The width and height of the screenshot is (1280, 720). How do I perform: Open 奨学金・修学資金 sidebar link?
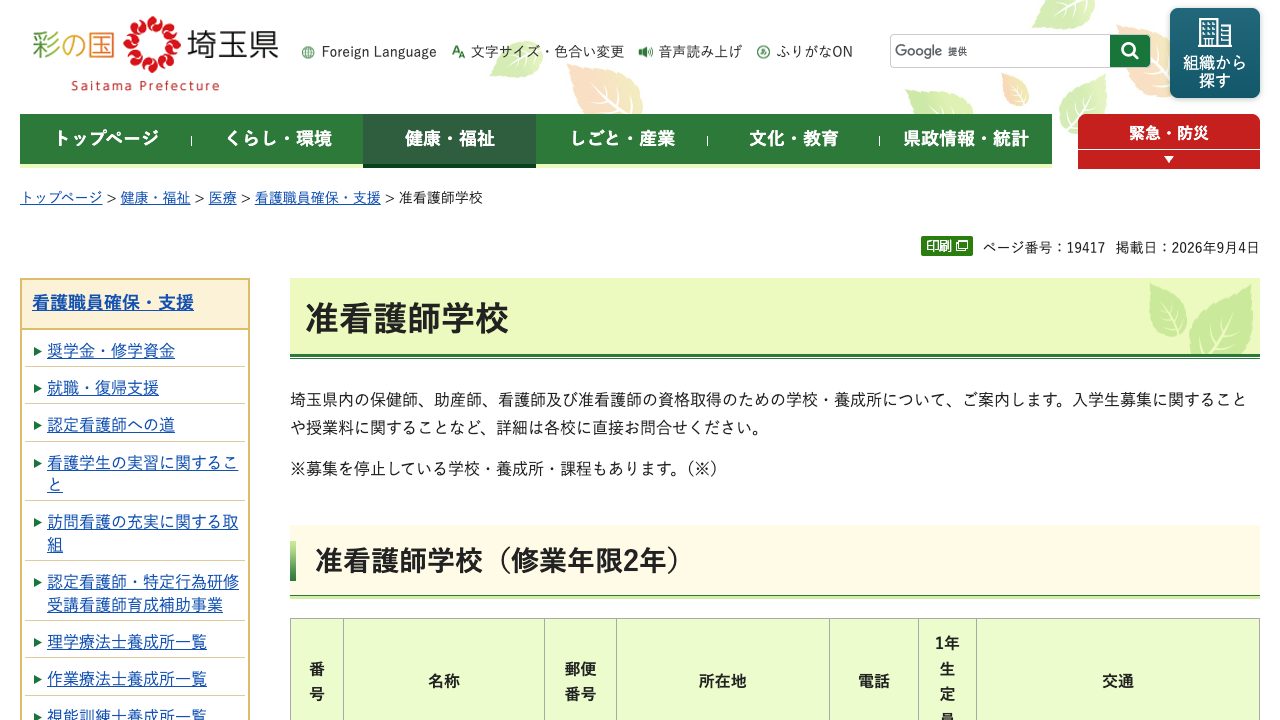pyautogui.click(x=111, y=351)
